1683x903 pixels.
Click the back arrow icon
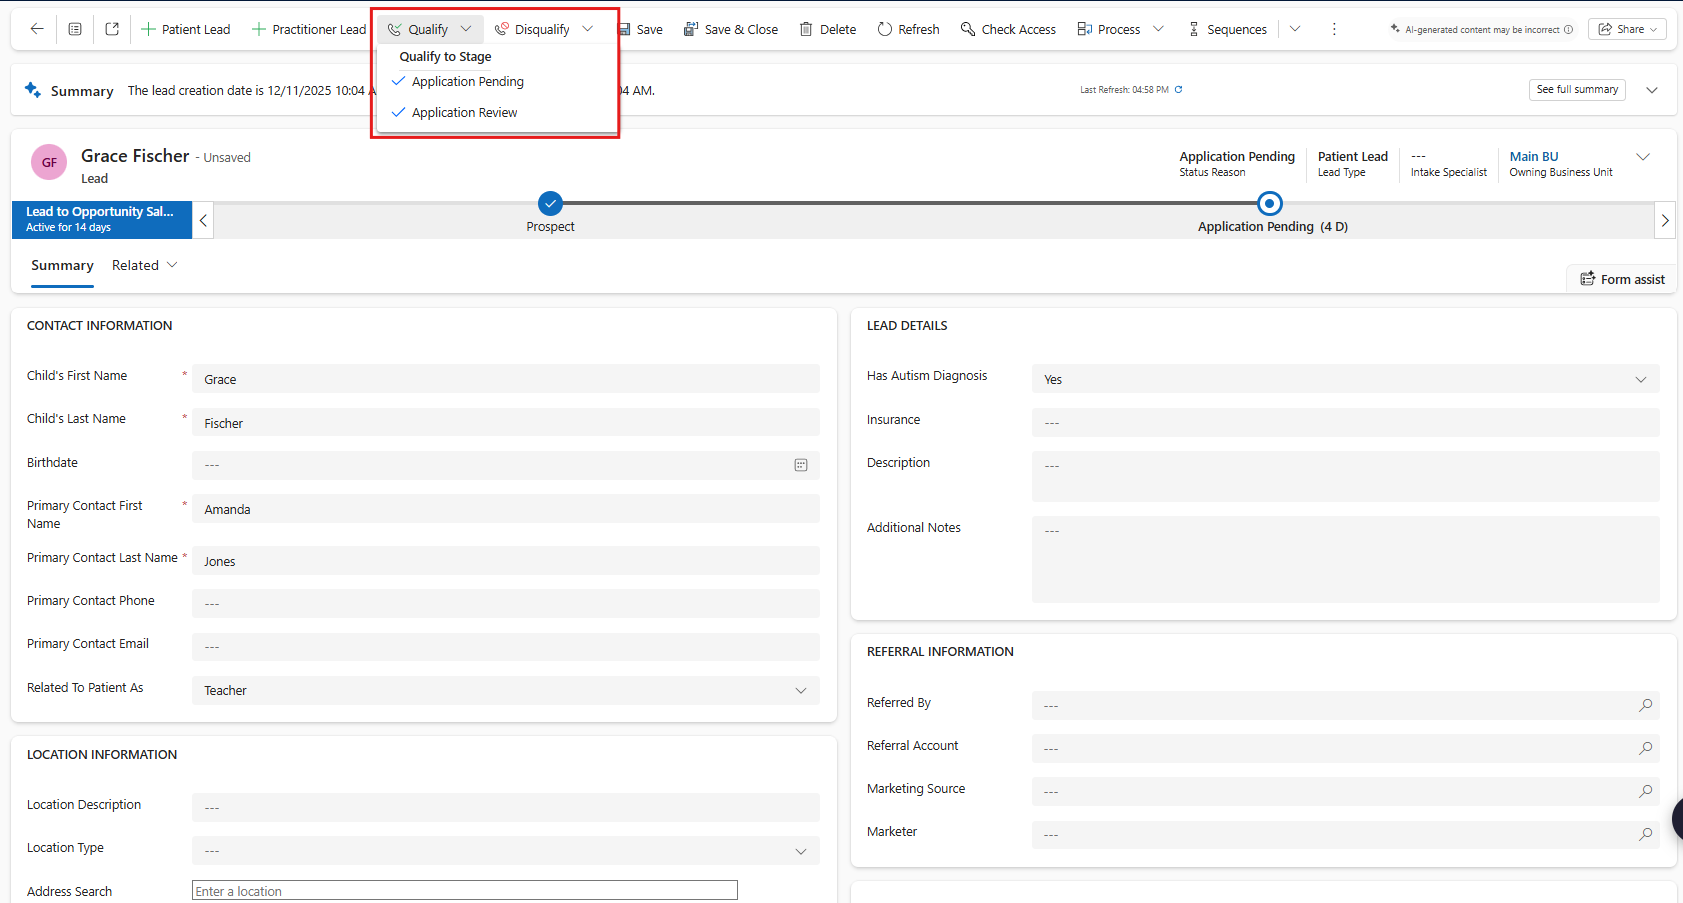coord(37,29)
